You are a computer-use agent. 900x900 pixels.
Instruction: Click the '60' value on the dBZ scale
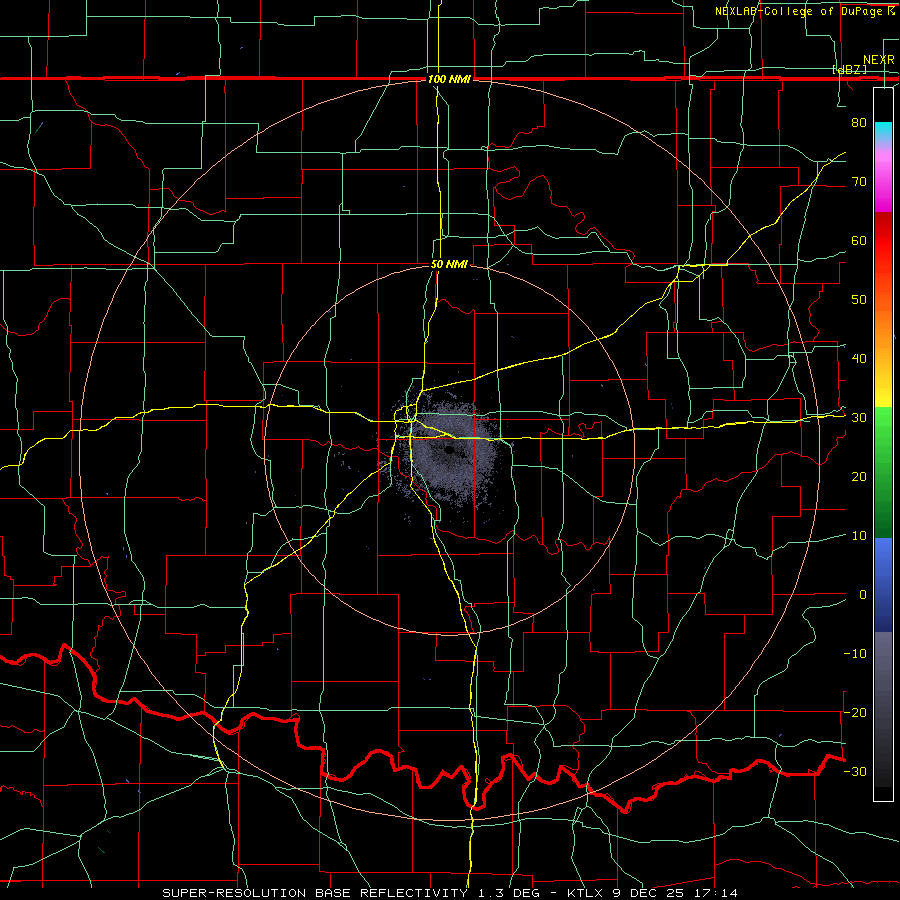pyautogui.click(x=859, y=240)
